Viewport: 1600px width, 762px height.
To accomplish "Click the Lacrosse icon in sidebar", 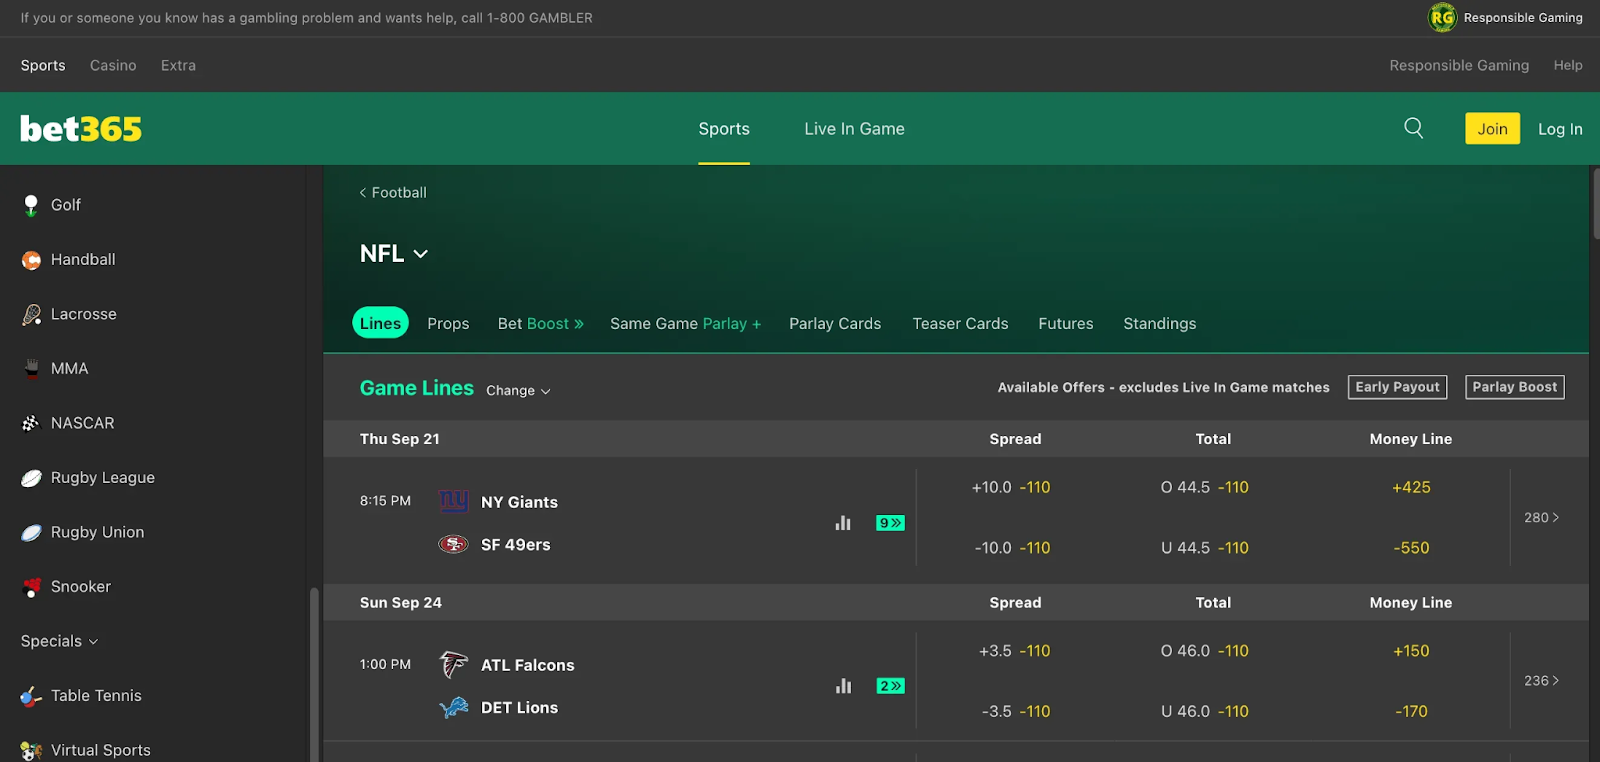I will (x=31, y=314).
